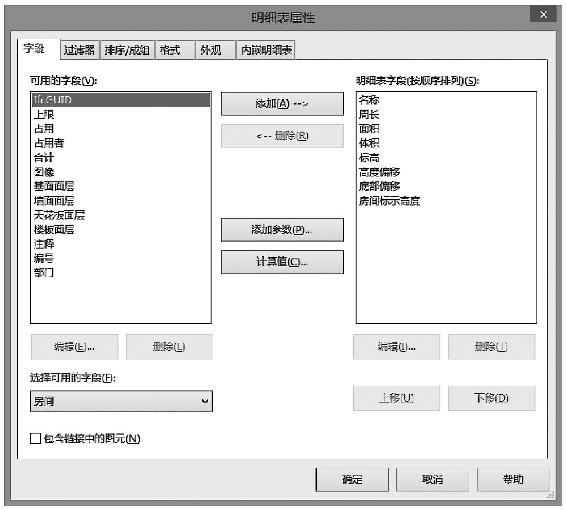
Task: Switch to the 过滤器 tab
Action: click(x=80, y=50)
